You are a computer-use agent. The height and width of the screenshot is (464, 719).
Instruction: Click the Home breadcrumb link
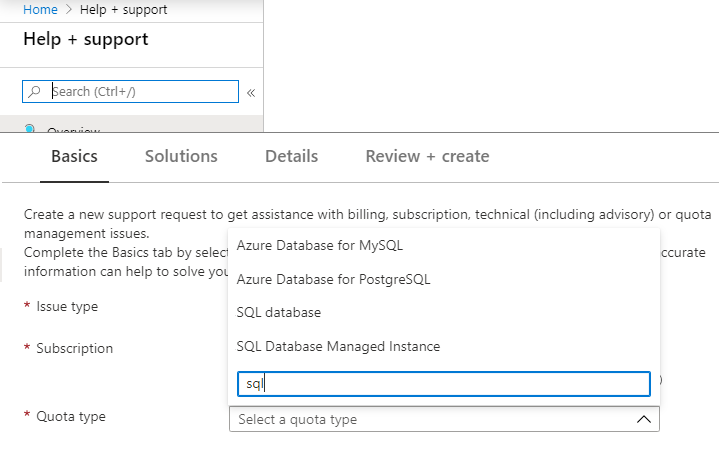[x=40, y=10]
